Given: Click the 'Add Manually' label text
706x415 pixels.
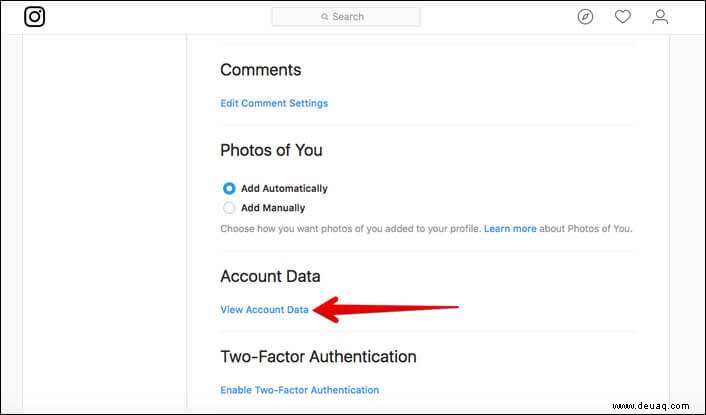Looking at the screenshot, I should pos(273,208).
